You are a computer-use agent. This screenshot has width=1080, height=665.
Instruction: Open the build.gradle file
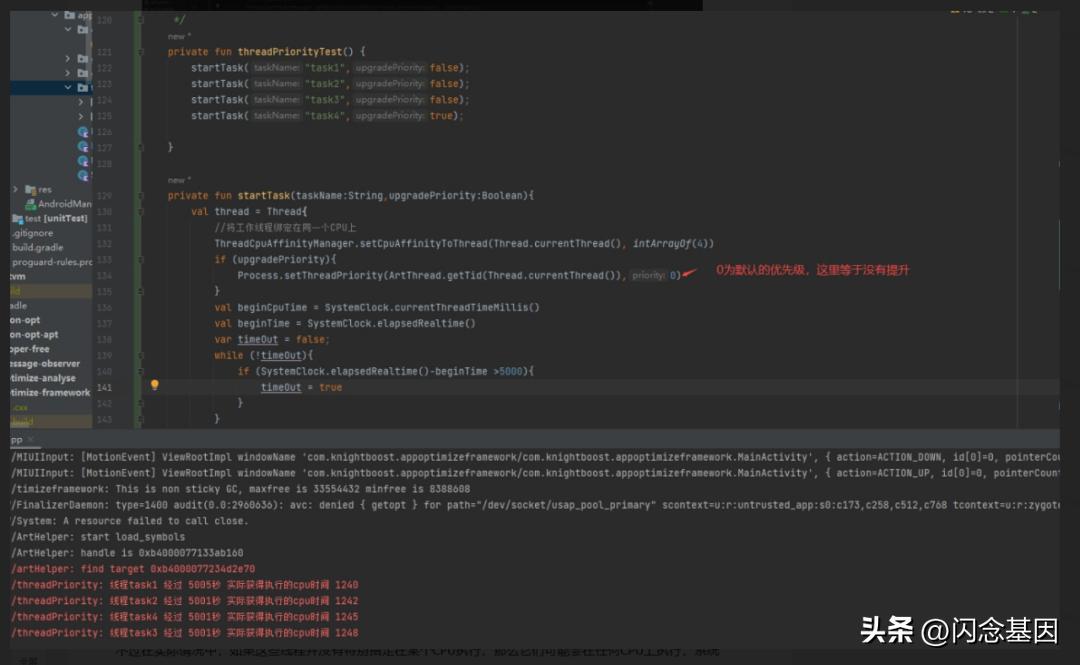point(37,247)
